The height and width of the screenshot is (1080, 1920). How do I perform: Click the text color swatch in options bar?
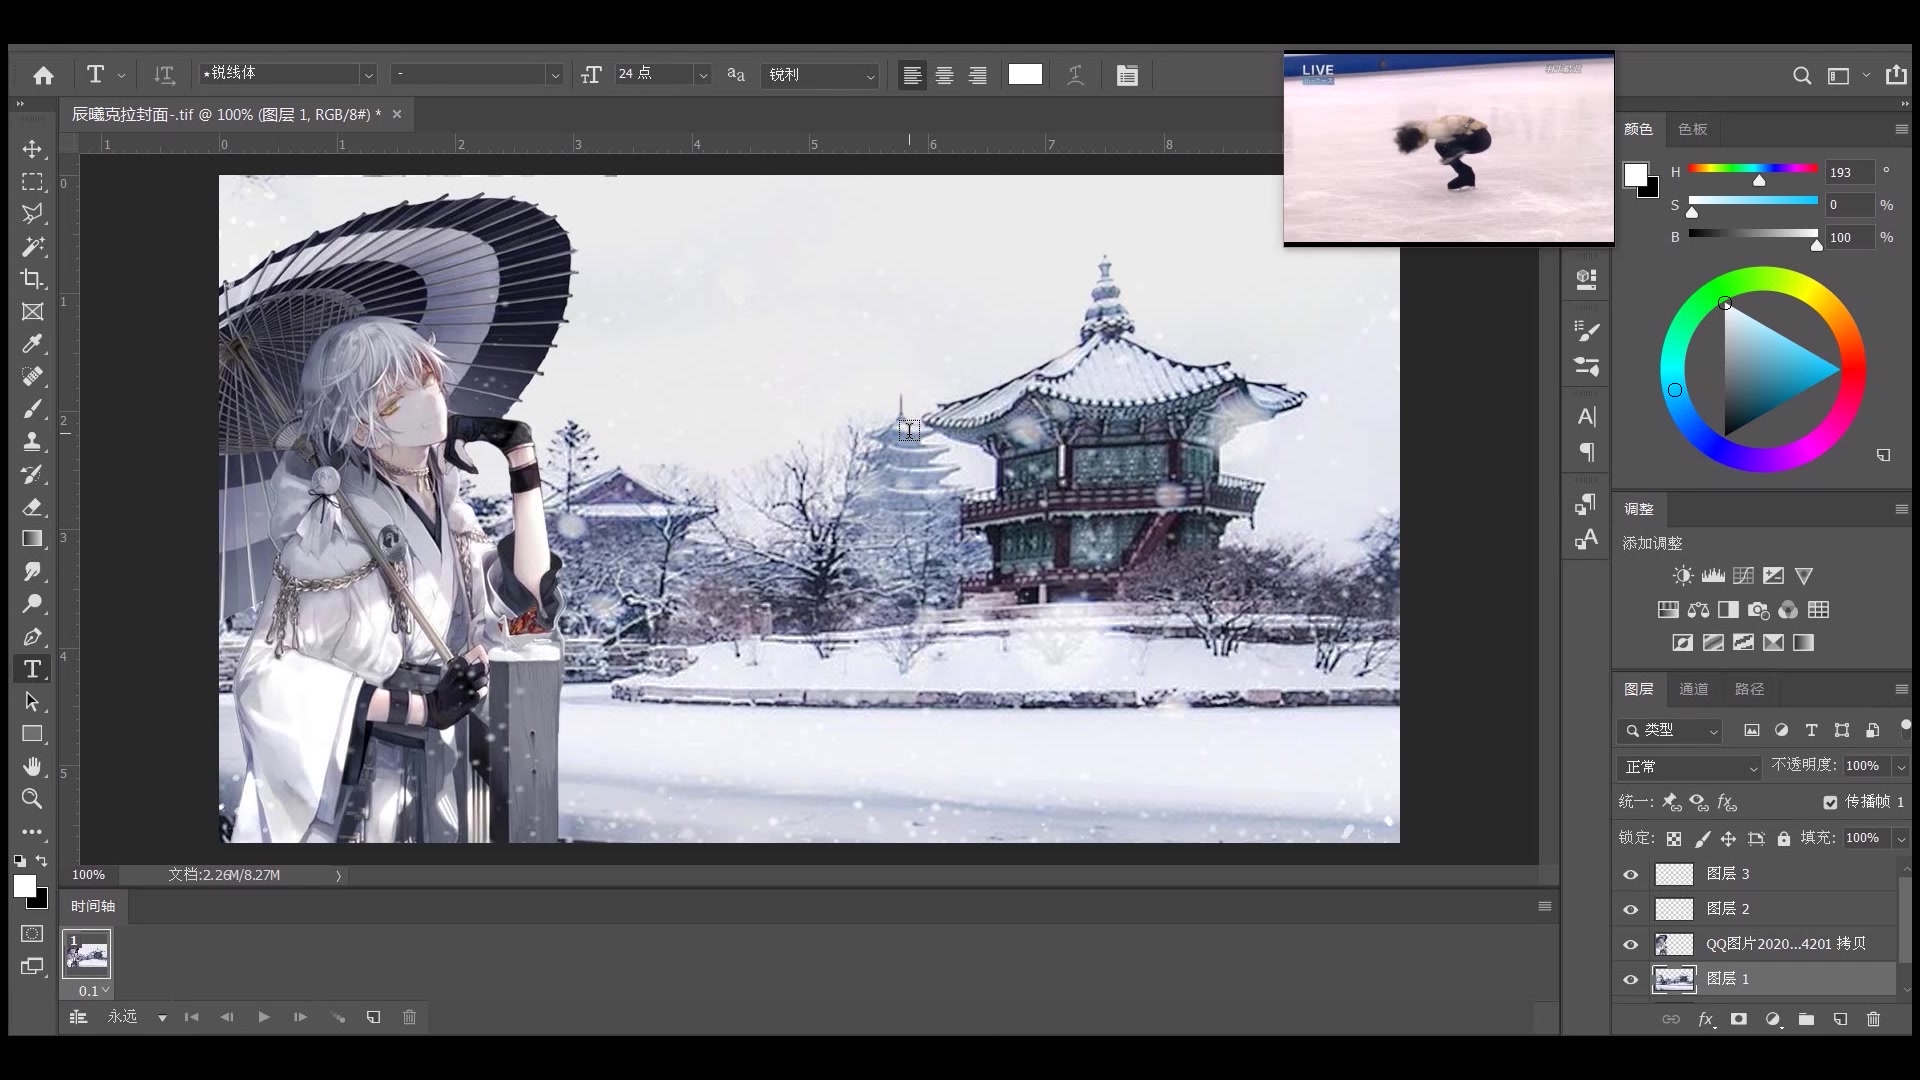(x=1025, y=74)
